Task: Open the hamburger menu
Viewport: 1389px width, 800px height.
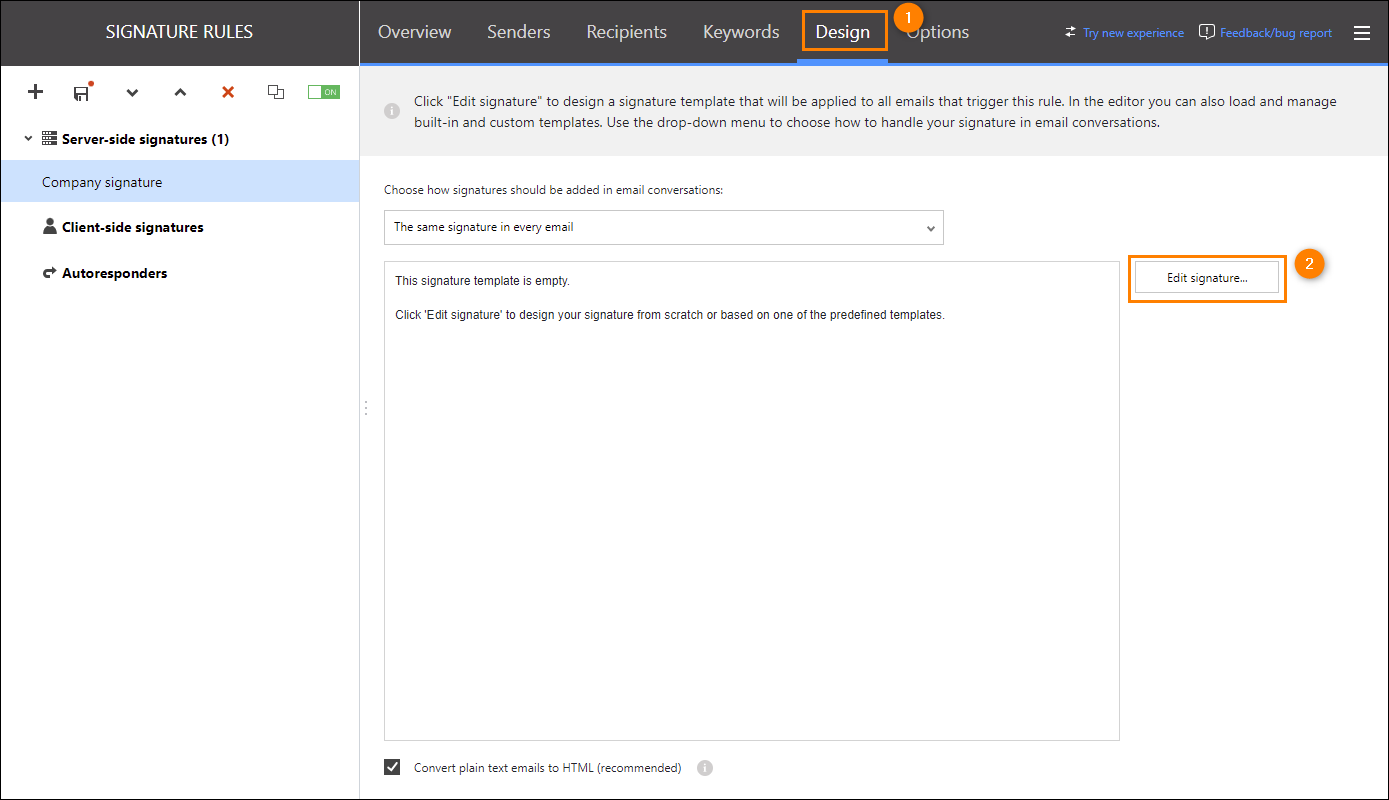Action: tap(1362, 32)
